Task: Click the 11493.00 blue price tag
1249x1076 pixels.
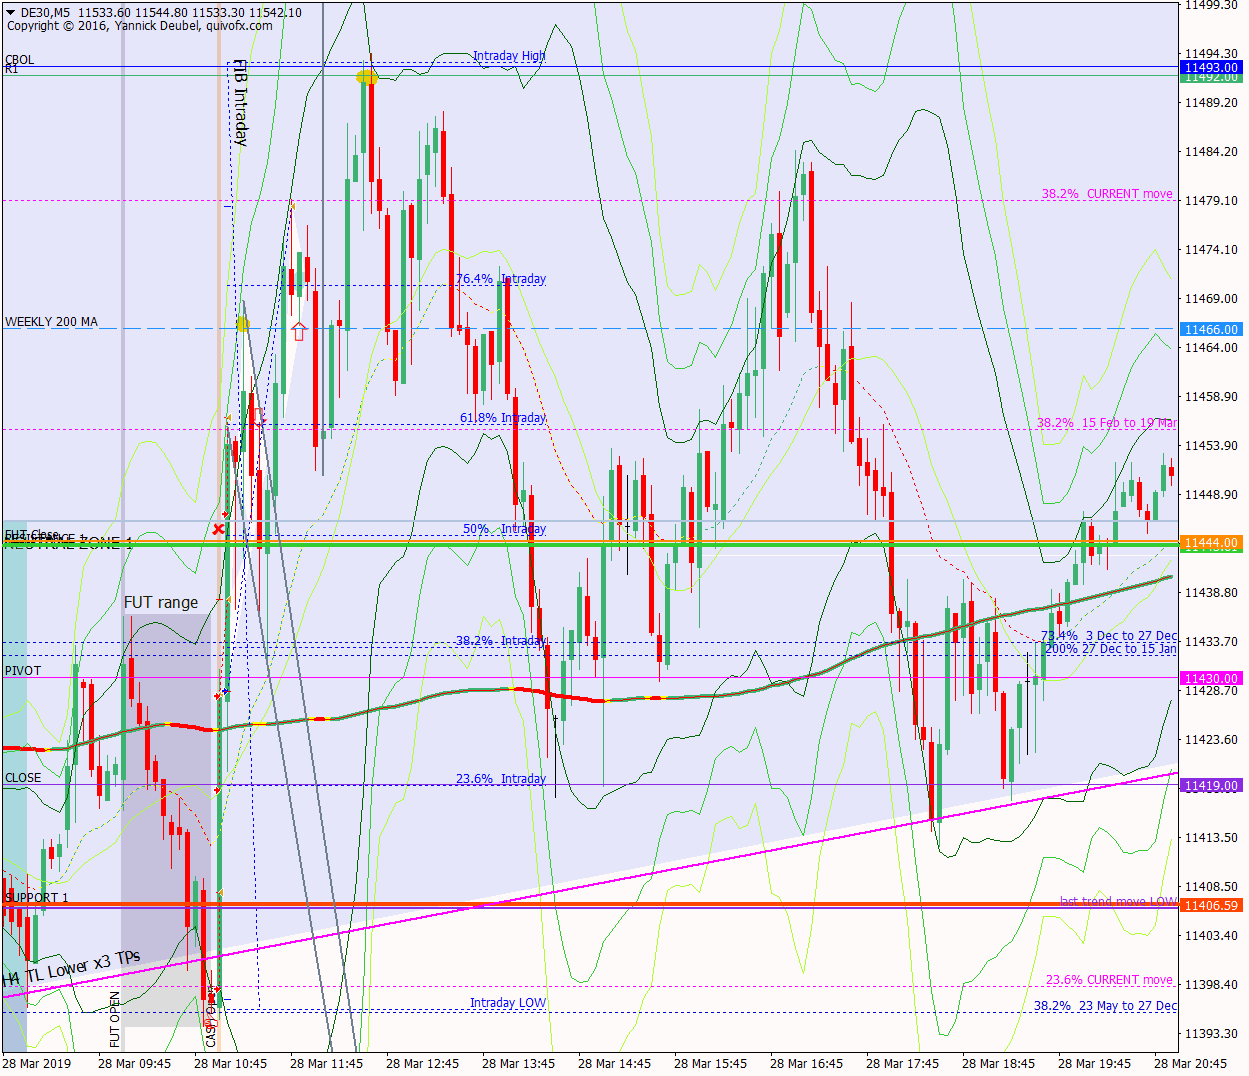Action: click(1211, 67)
